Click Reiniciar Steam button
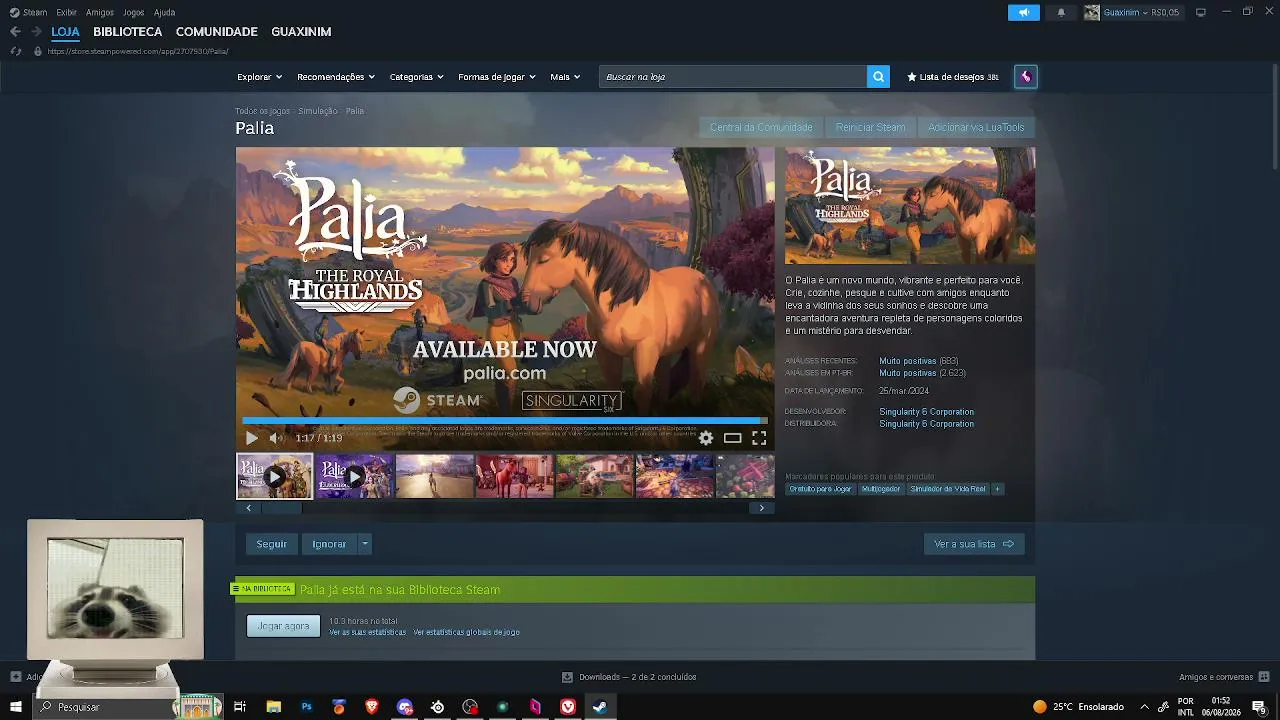Image resolution: width=1280 pixels, height=720 pixels. [x=870, y=127]
